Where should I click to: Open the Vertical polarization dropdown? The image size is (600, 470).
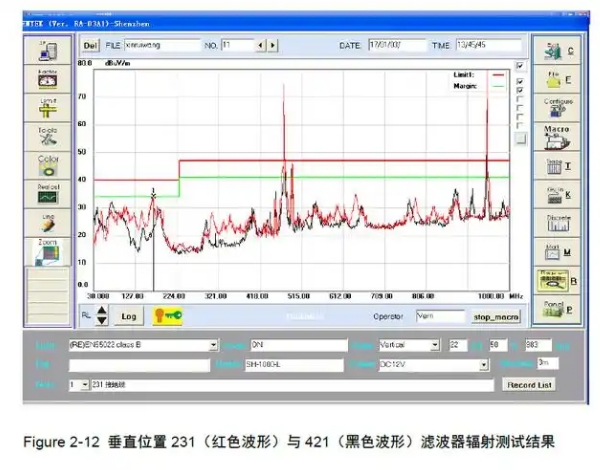coord(434,344)
